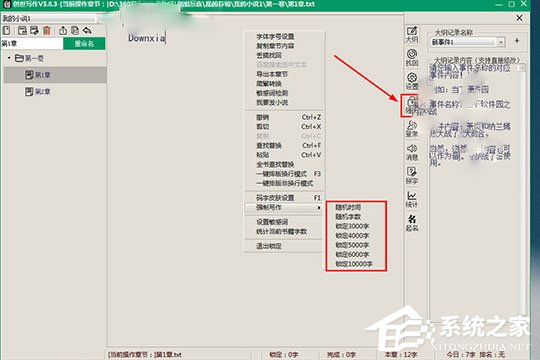This screenshot has height=360, width=540.
Task: Choose 撤销 Ctrl+Z from context menu
Action: point(284,117)
